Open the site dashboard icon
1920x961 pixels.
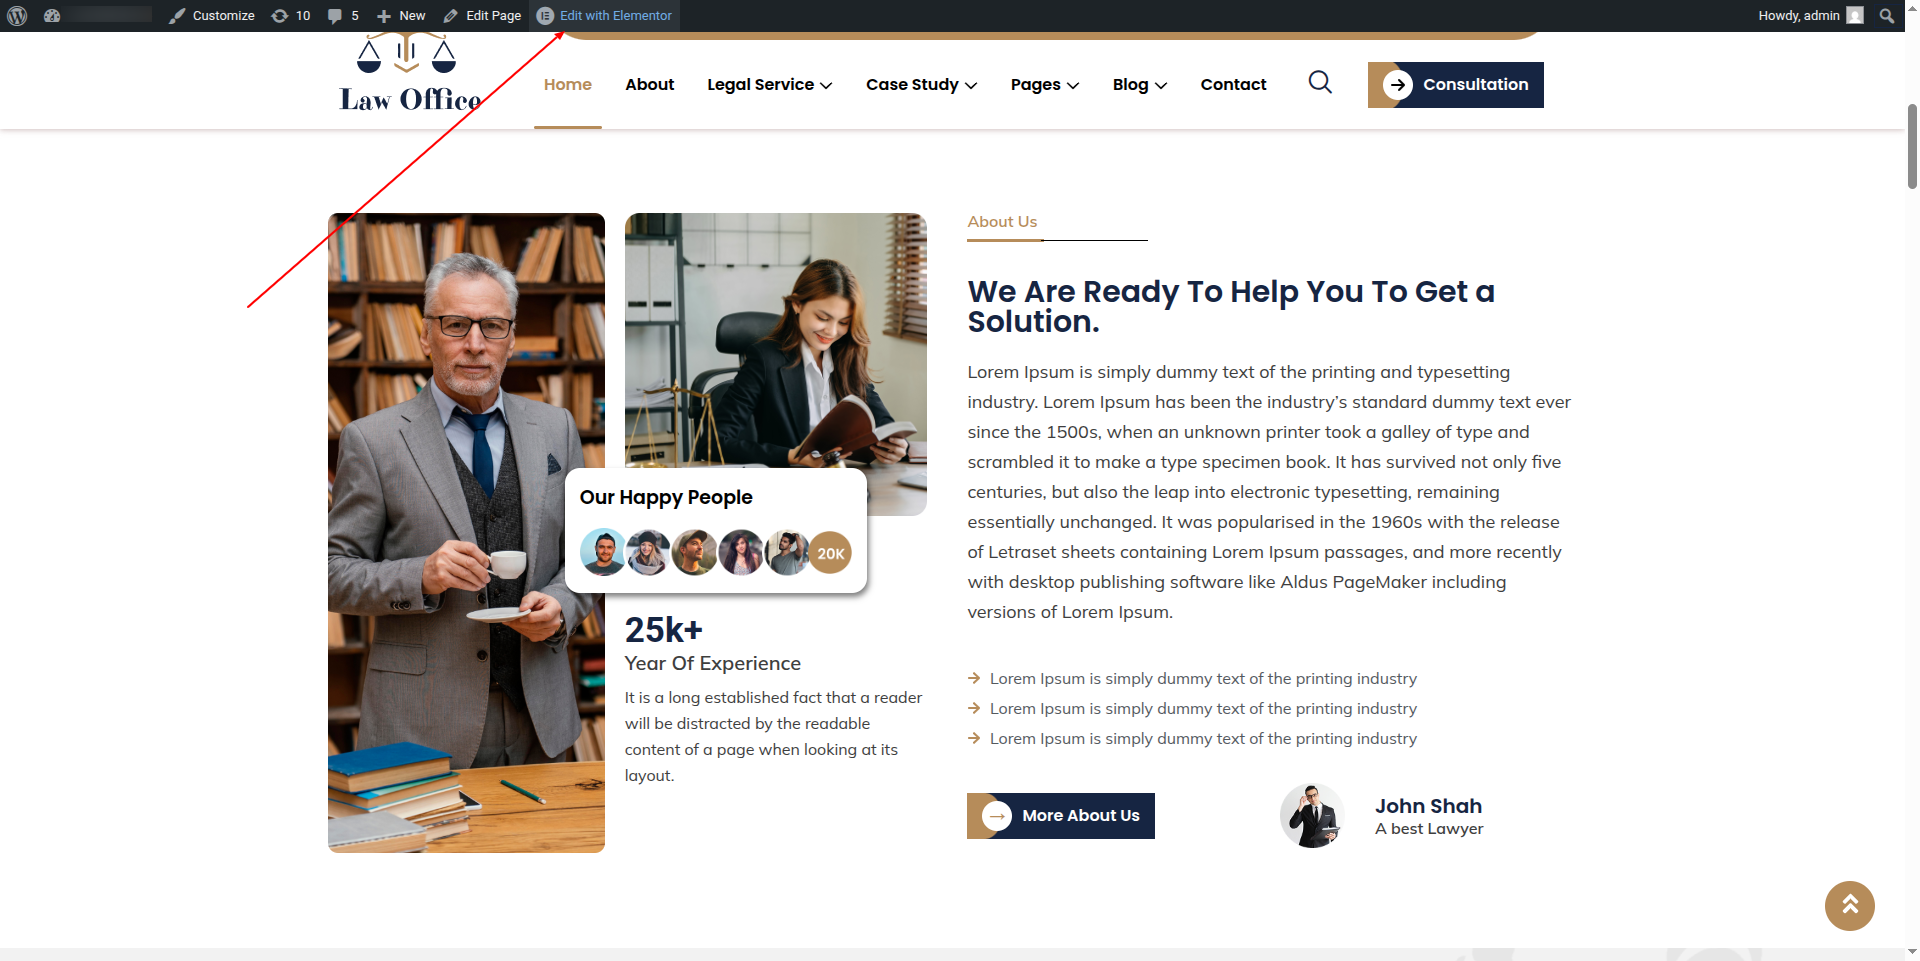pos(52,15)
